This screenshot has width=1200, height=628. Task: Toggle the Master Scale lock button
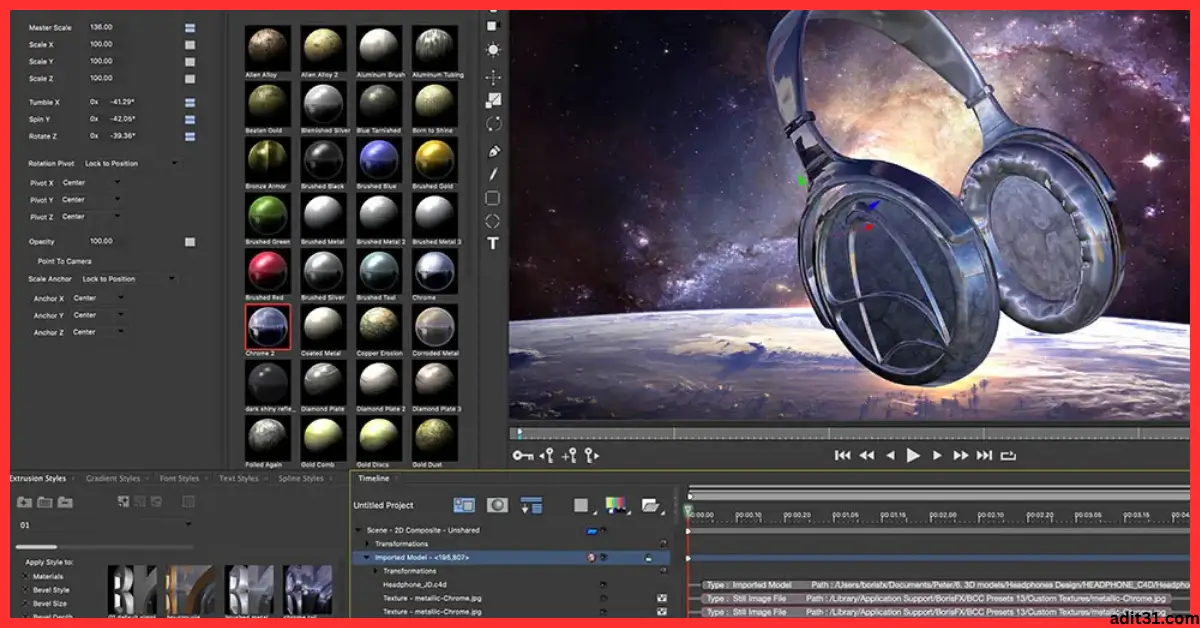click(x=190, y=28)
